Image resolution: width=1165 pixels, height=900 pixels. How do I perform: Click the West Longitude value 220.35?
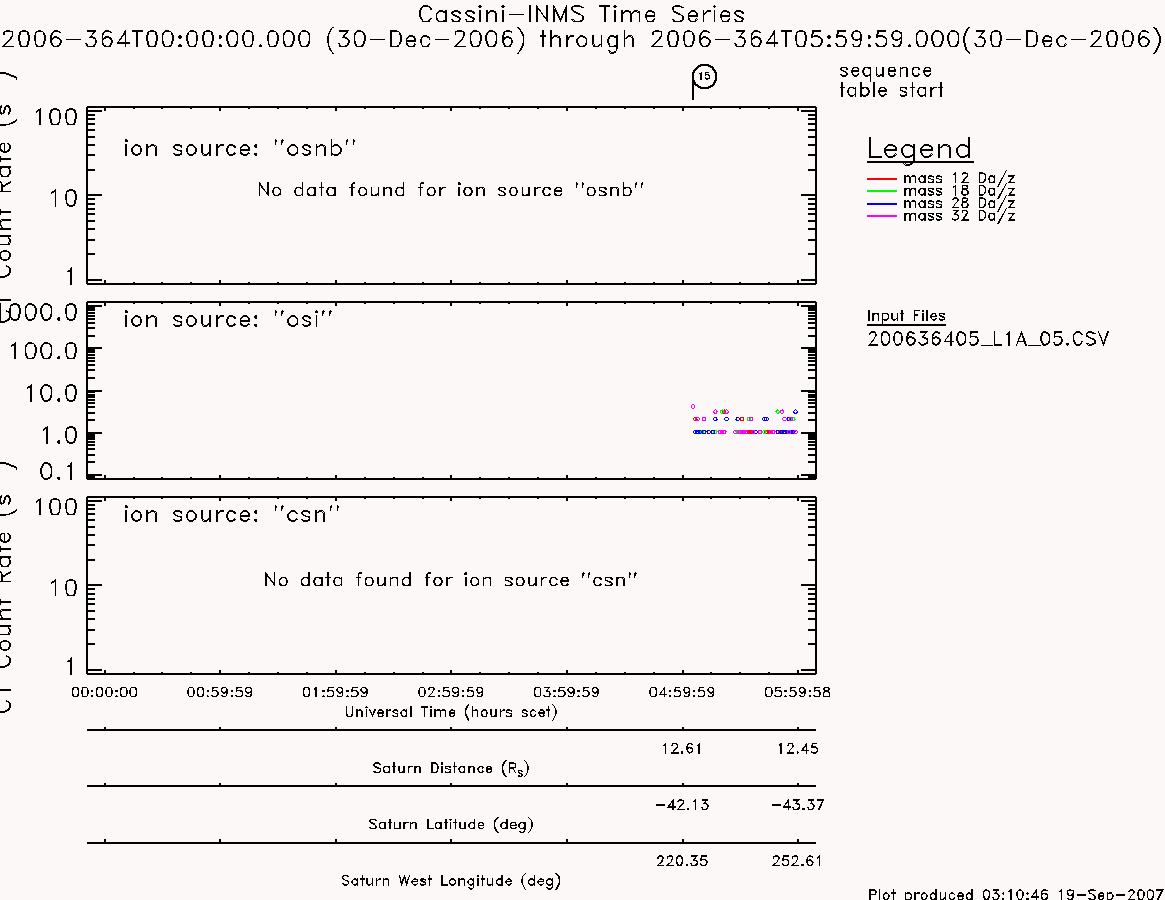tap(681, 861)
